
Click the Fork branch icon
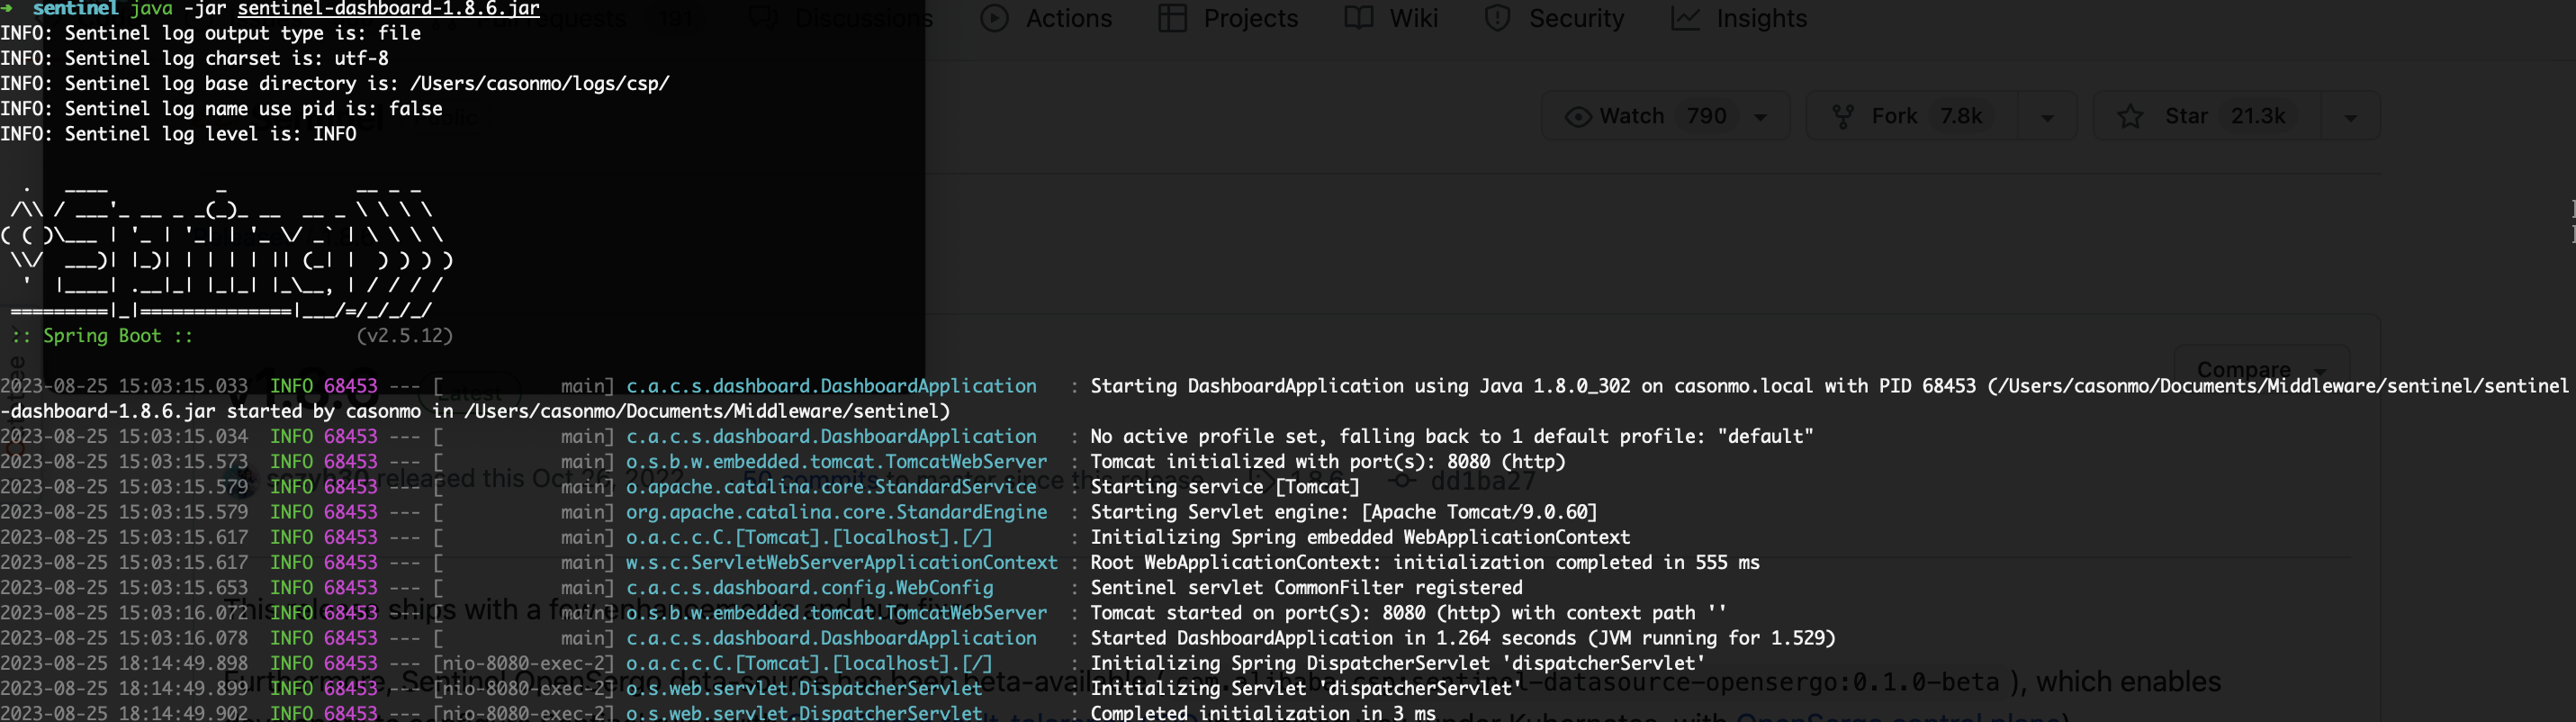[x=1843, y=117]
